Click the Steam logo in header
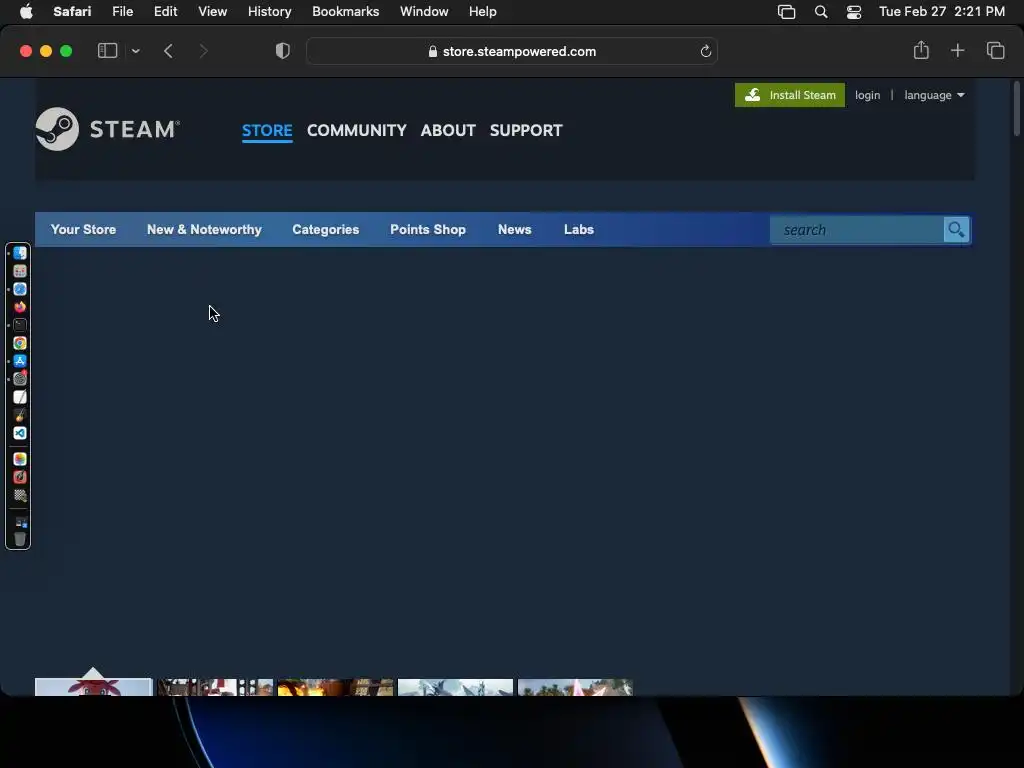Image resolution: width=1024 pixels, height=768 pixels. point(108,129)
